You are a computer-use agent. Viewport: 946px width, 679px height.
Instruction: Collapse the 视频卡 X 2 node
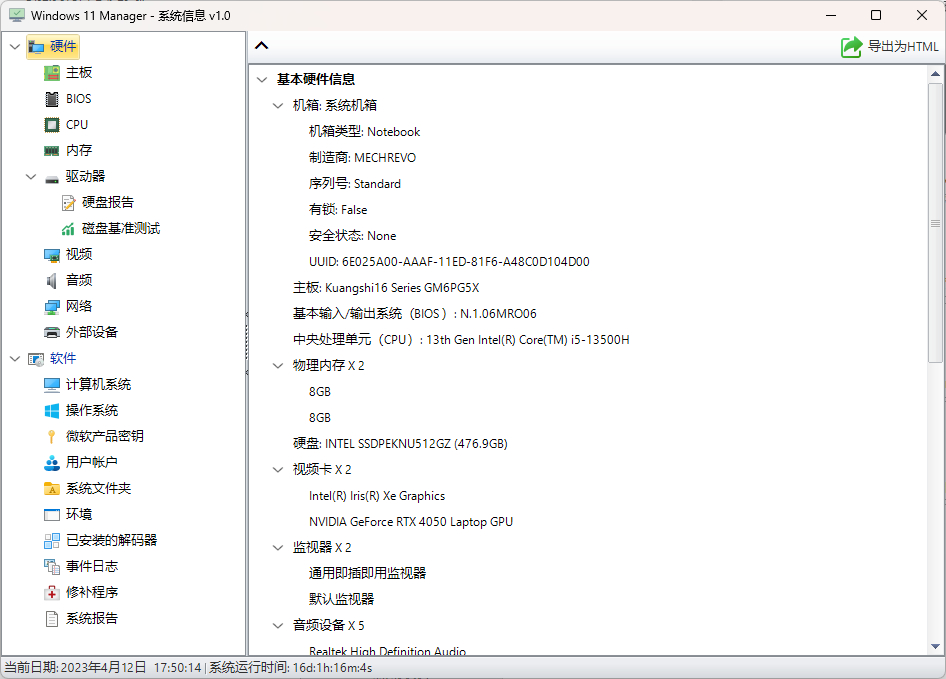[x=278, y=470]
